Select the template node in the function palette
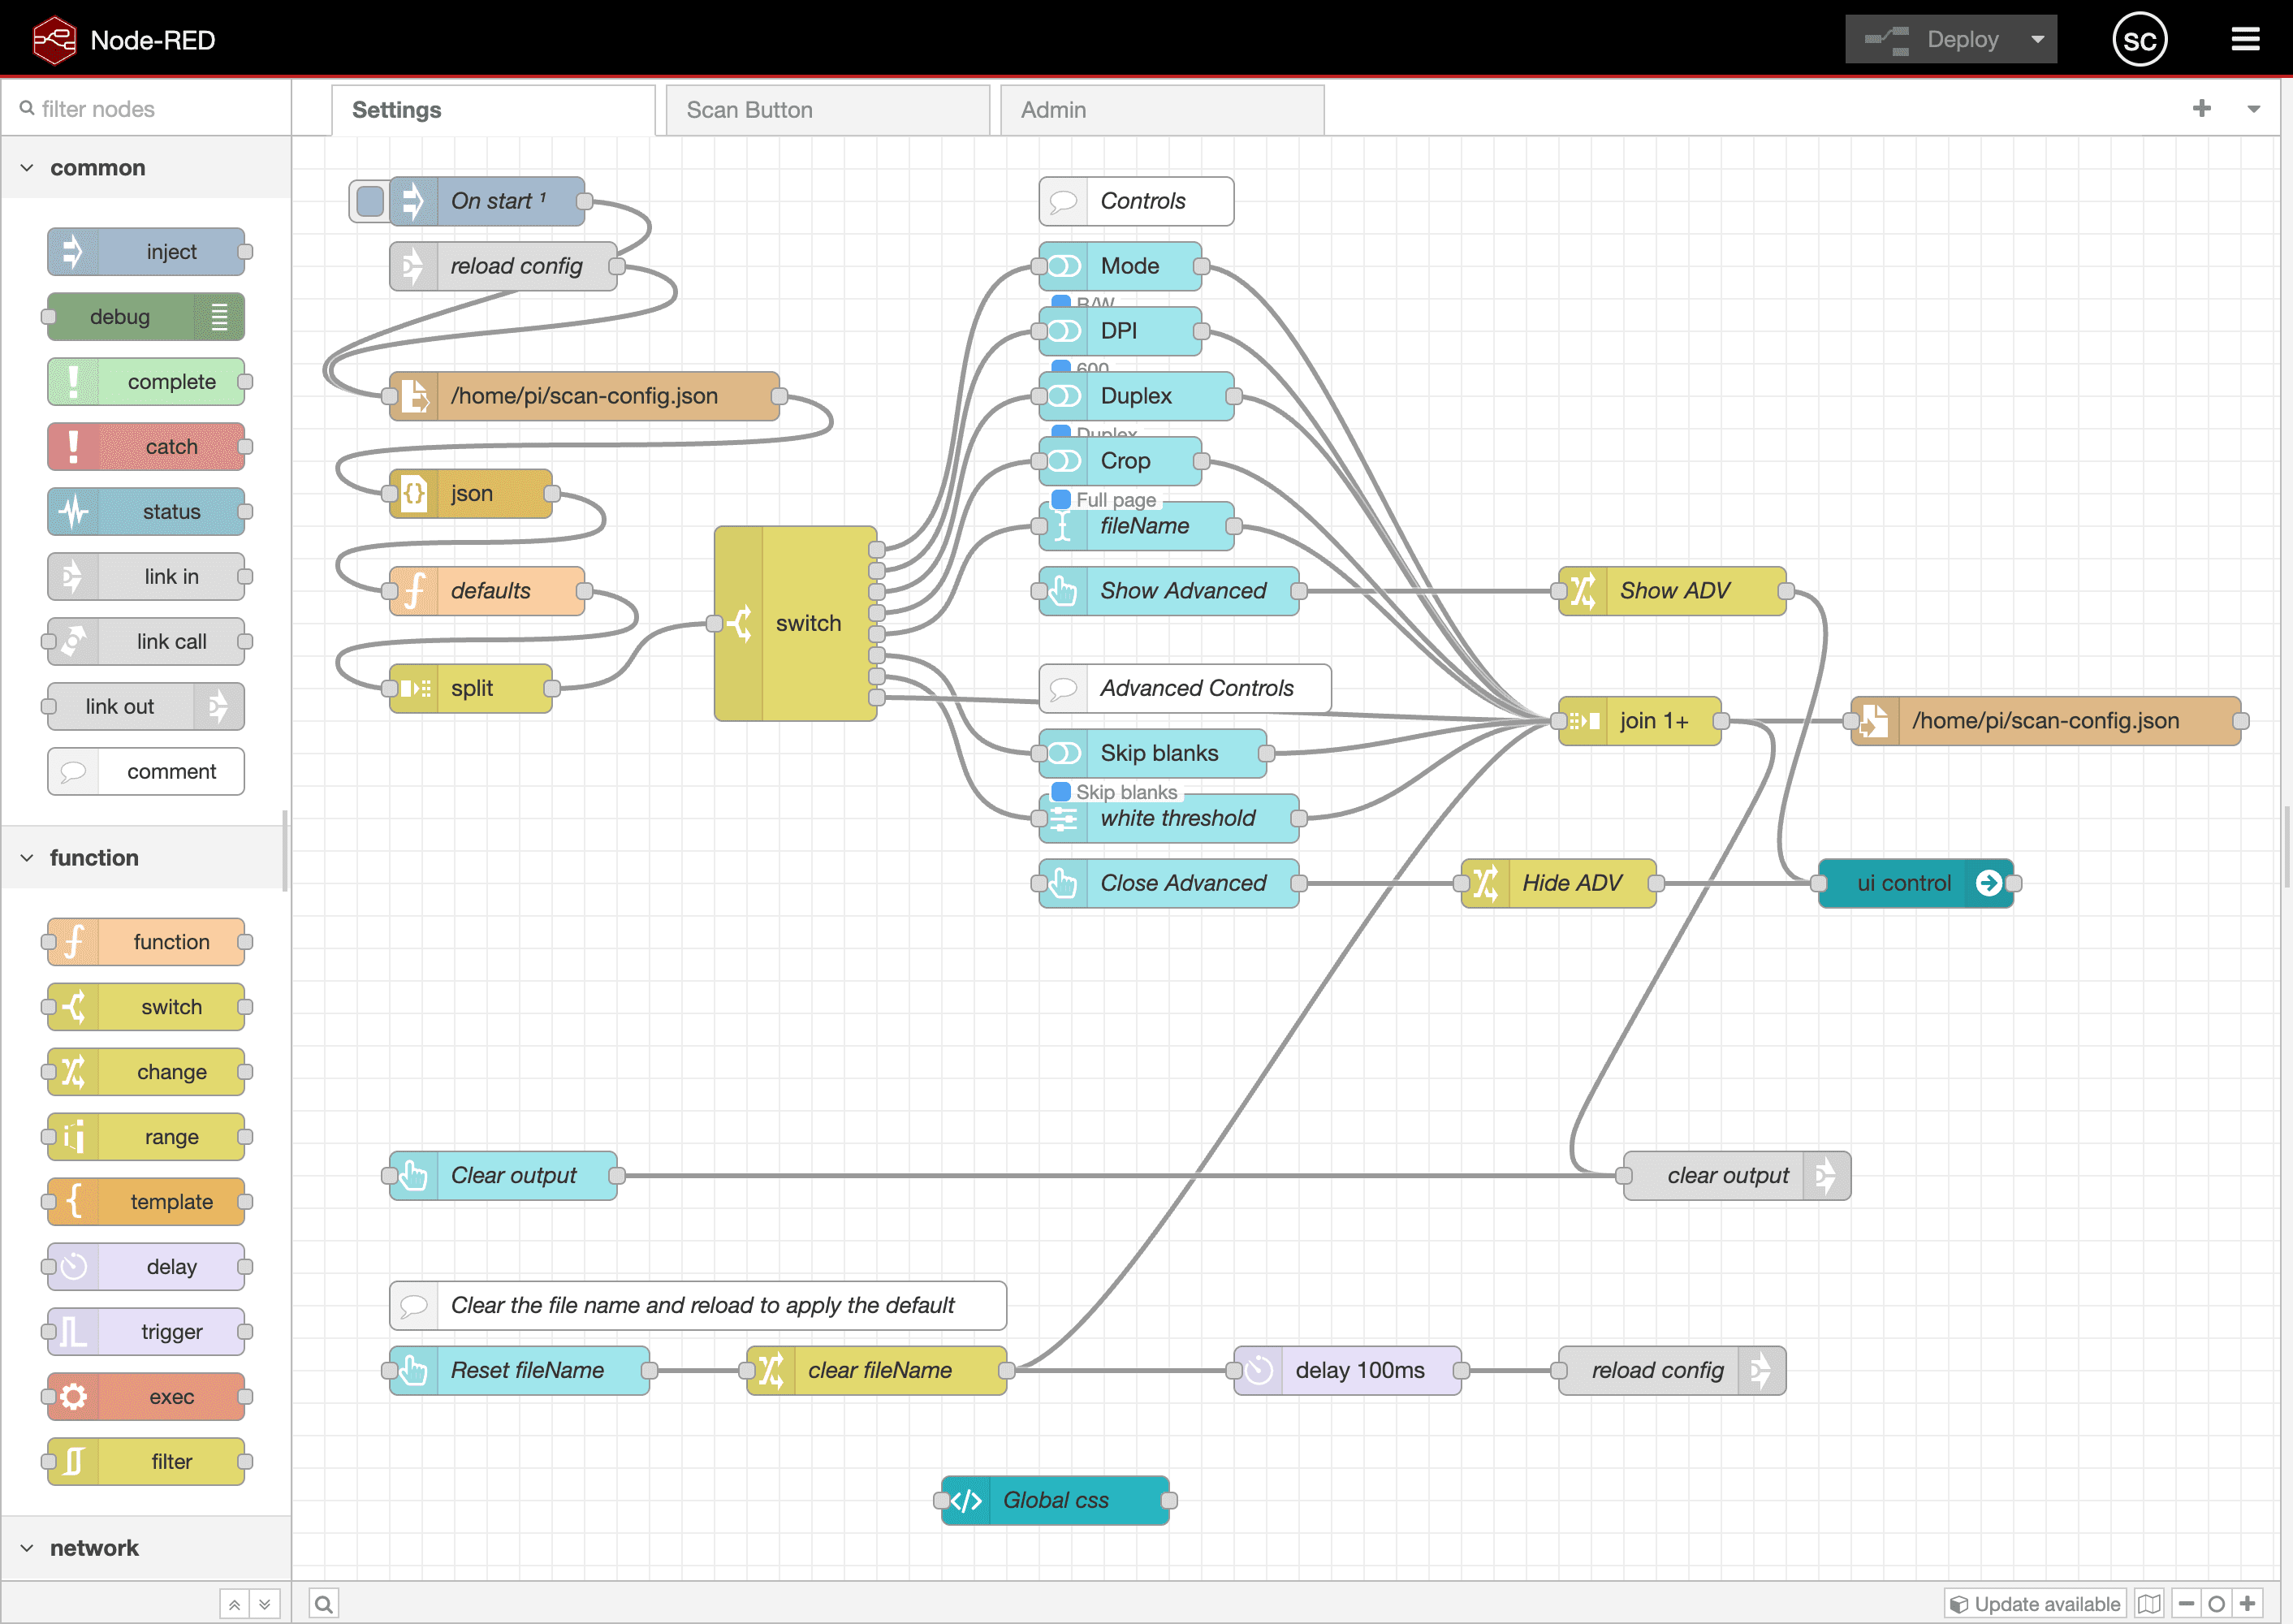2293x1624 pixels. [146, 1201]
